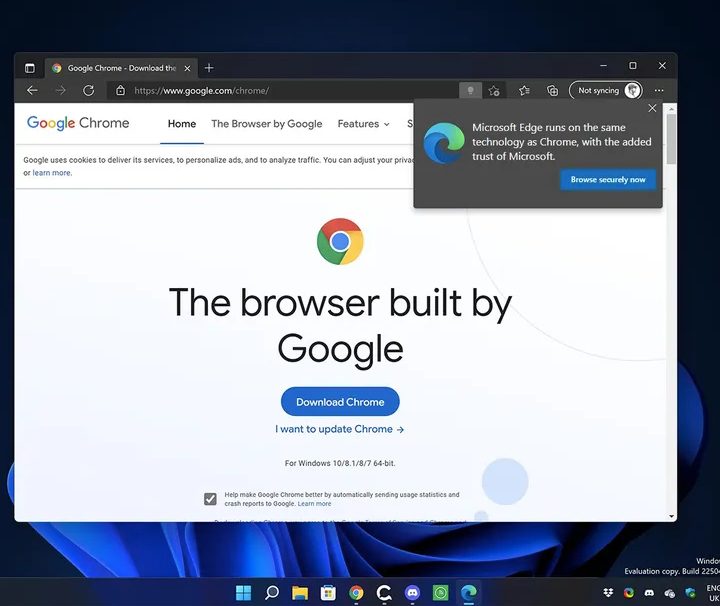
Task: Open the Not syncing profile button
Action: 606,90
